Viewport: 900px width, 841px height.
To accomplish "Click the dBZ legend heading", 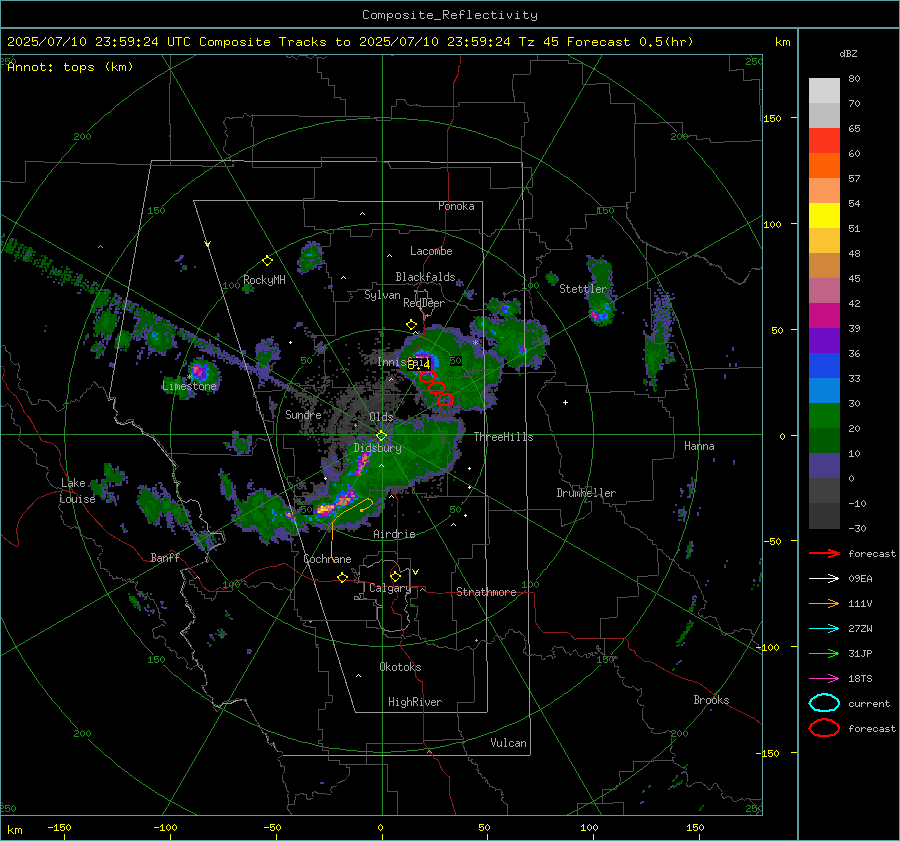I will (848, 53).
